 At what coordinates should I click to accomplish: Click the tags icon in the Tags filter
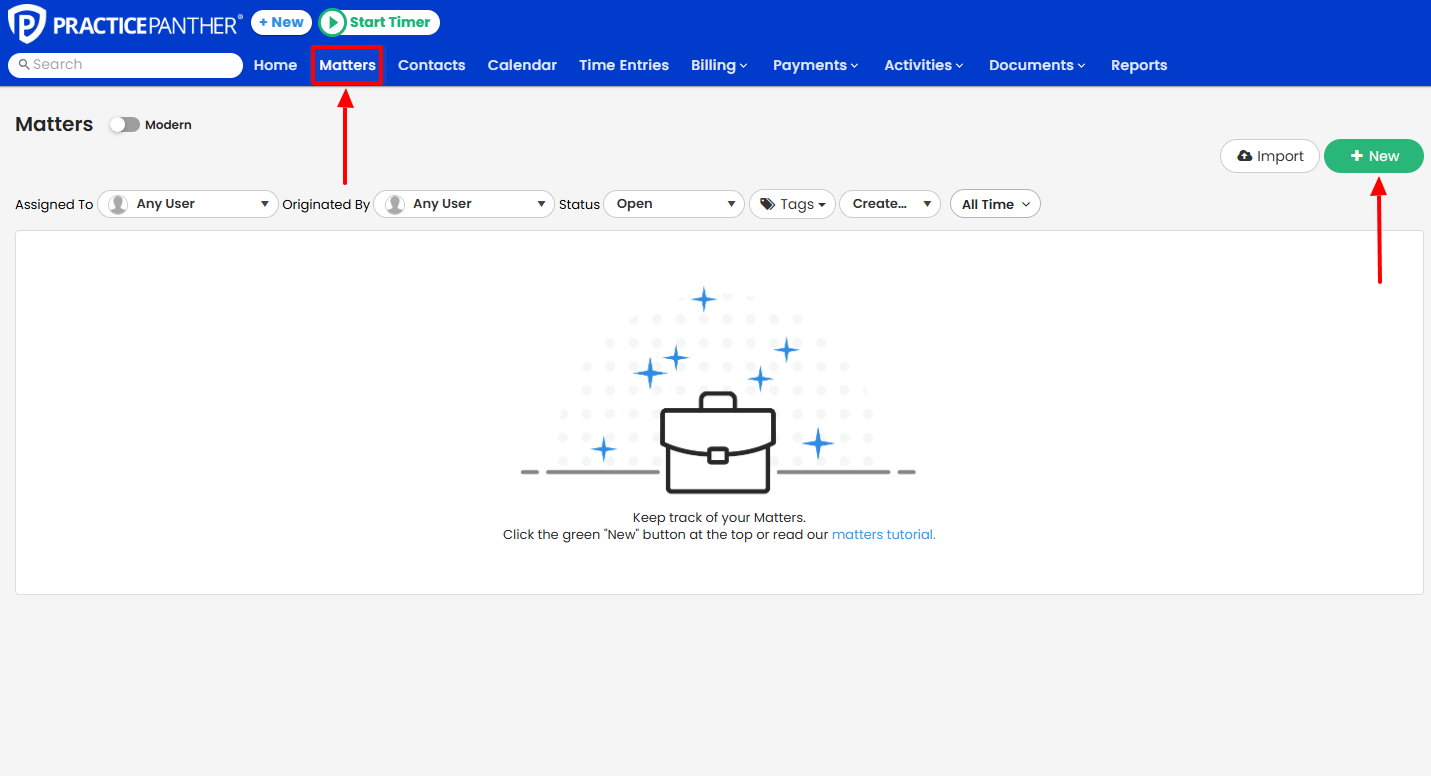click(x=770, y=203)
